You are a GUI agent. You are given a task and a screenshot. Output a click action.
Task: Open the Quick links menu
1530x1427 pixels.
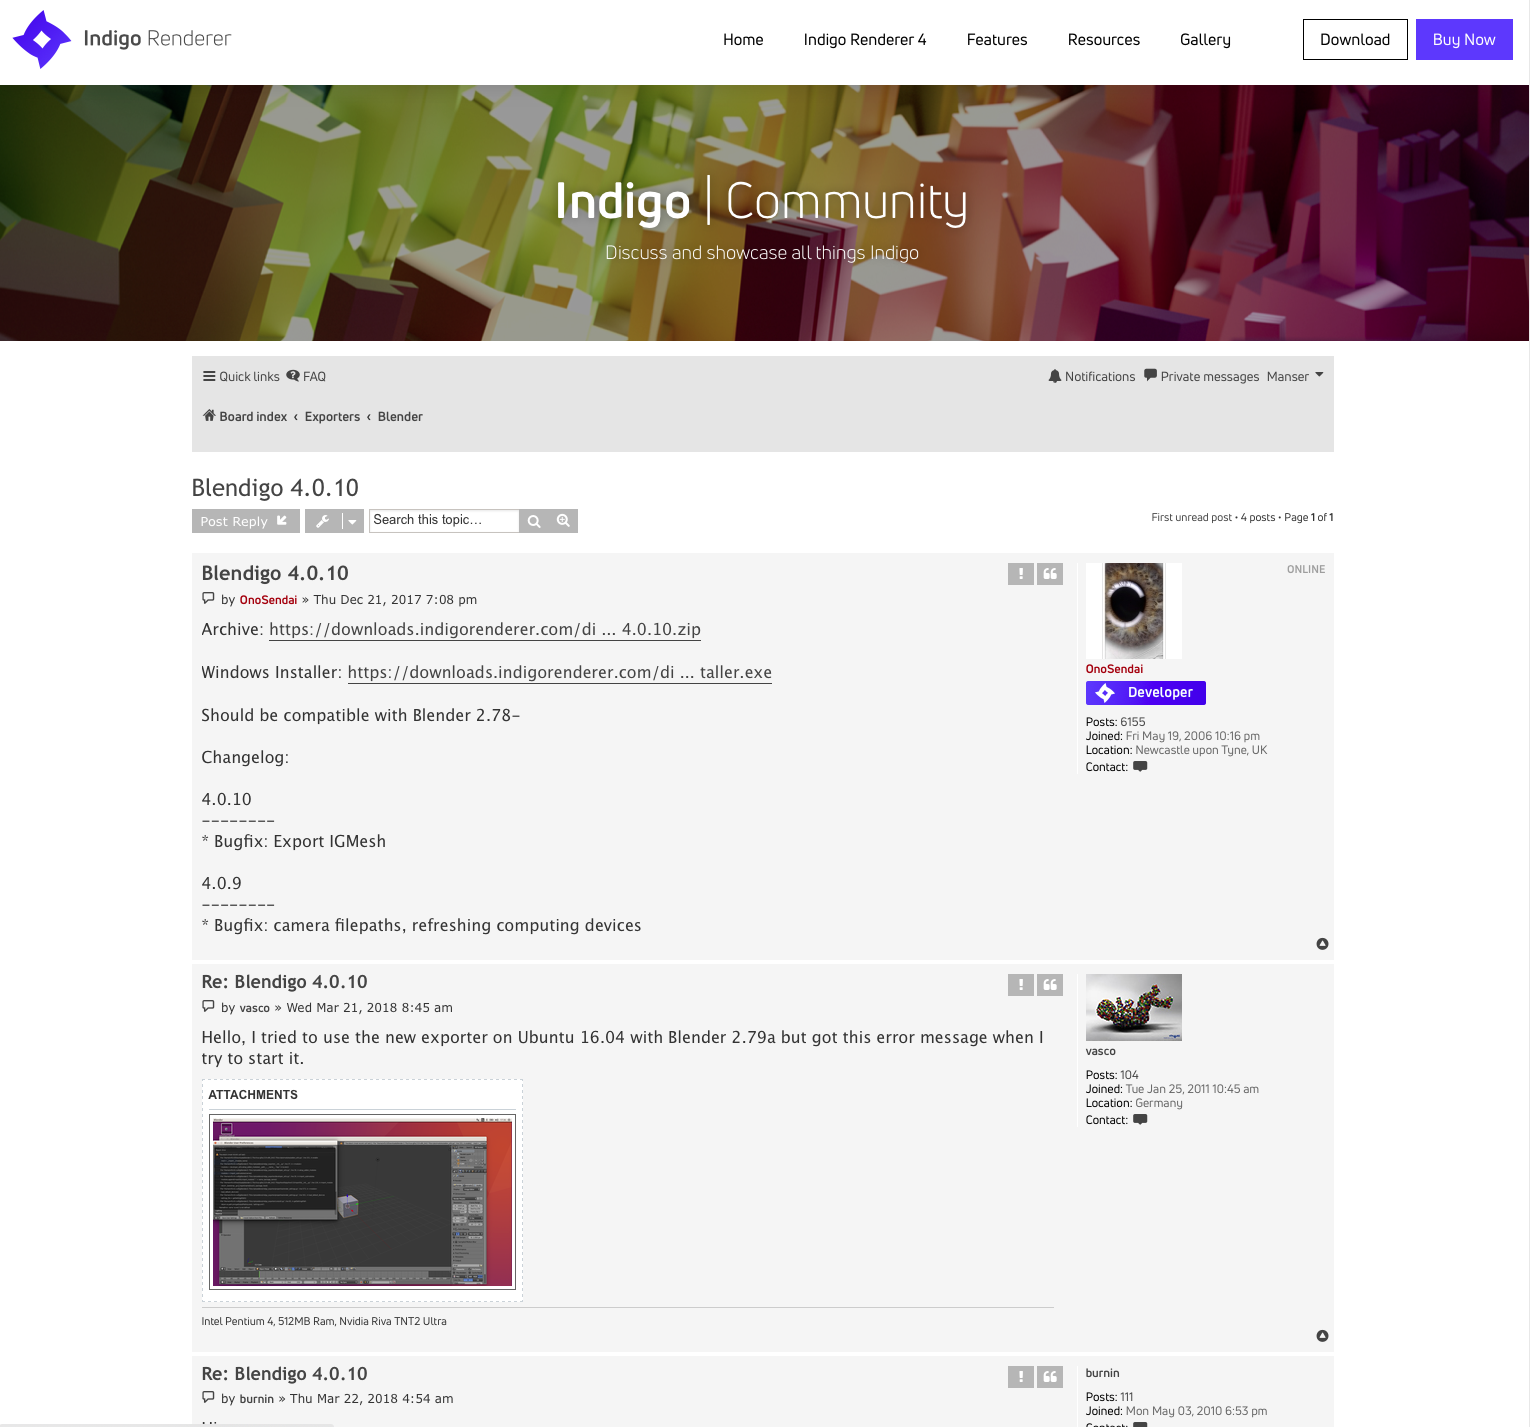tap(241, 377)
